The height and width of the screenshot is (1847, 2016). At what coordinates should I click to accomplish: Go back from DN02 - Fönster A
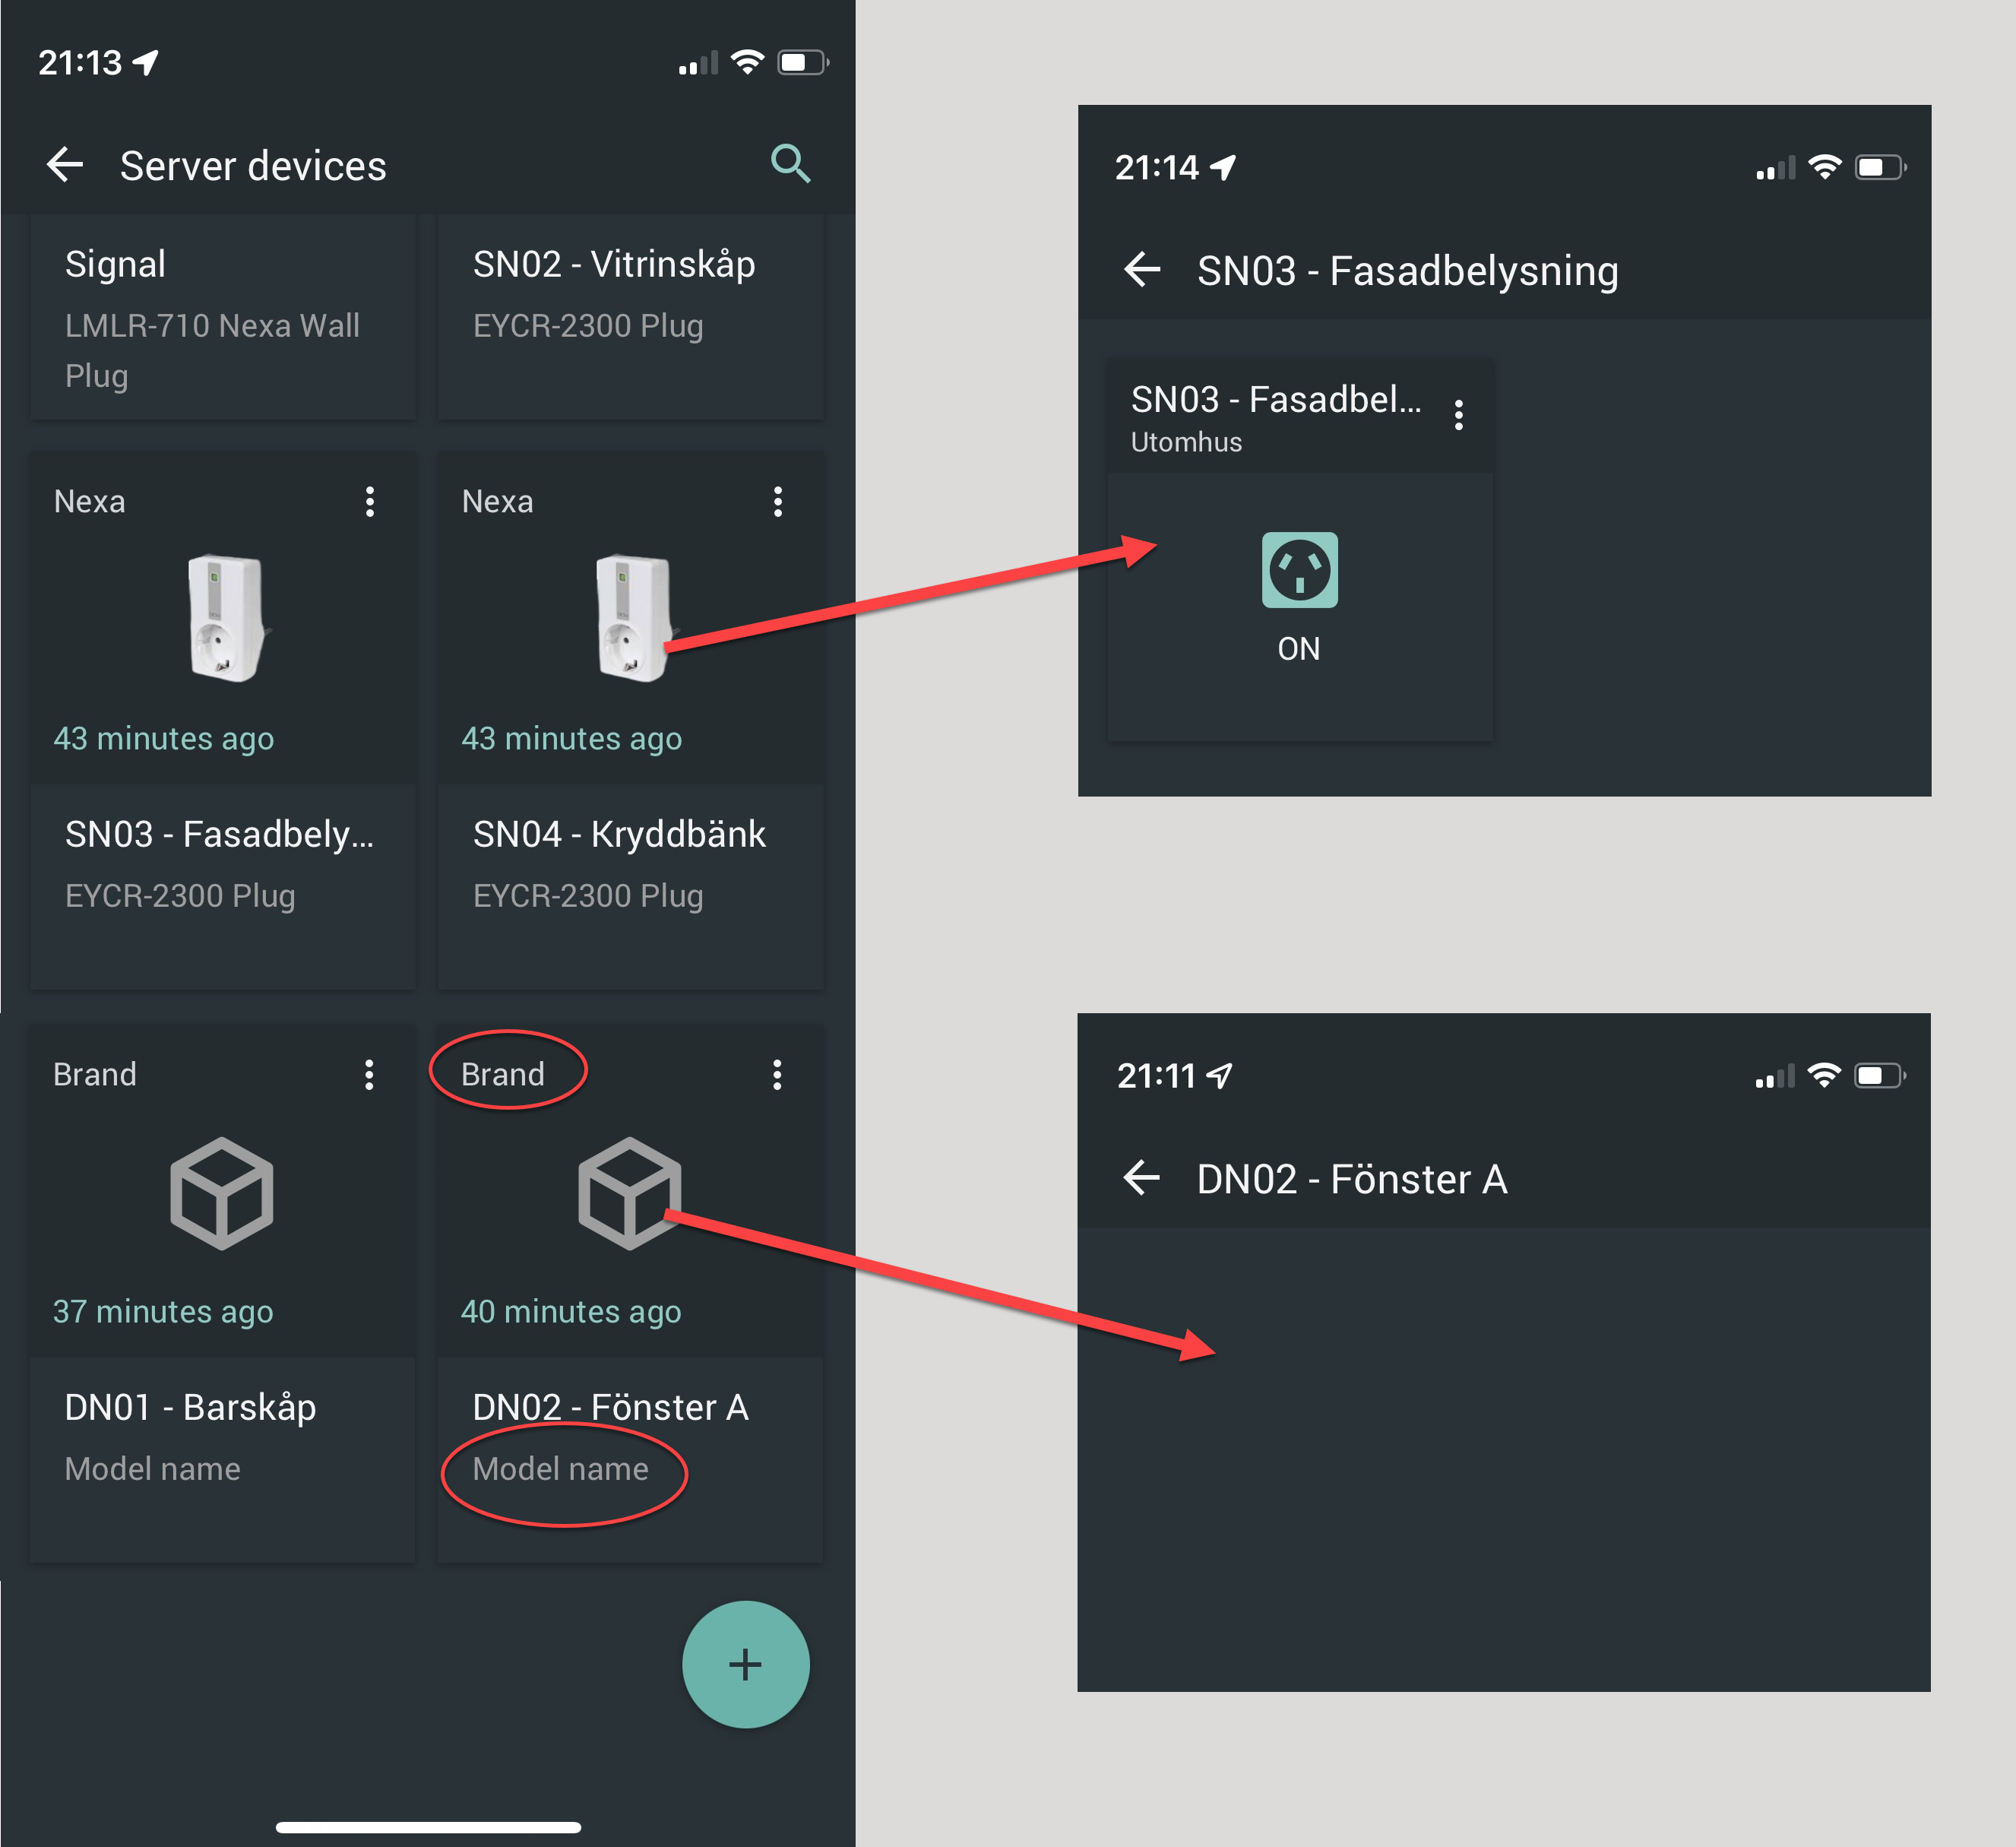(1142, 1178)
